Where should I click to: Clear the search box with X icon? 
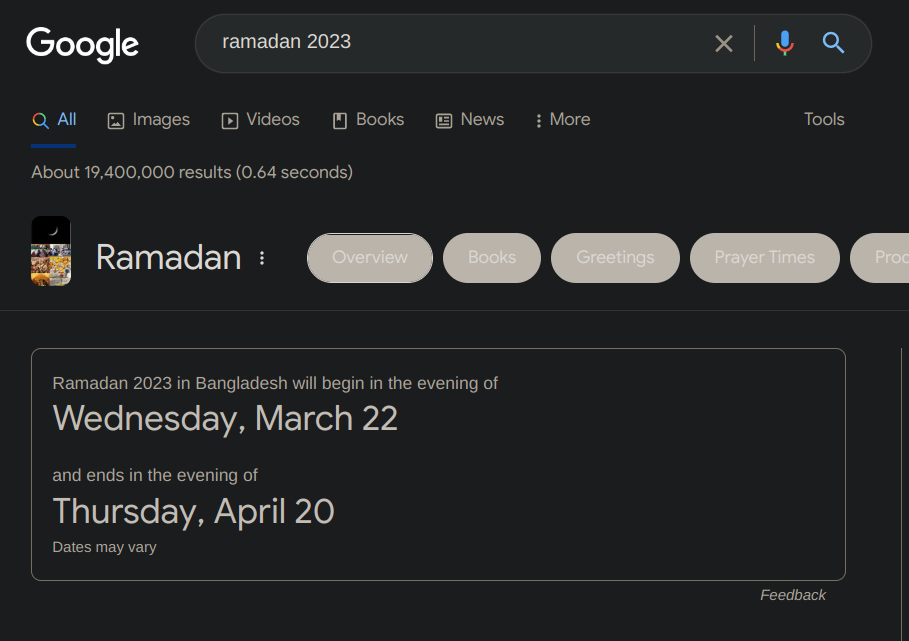[723, 43]
